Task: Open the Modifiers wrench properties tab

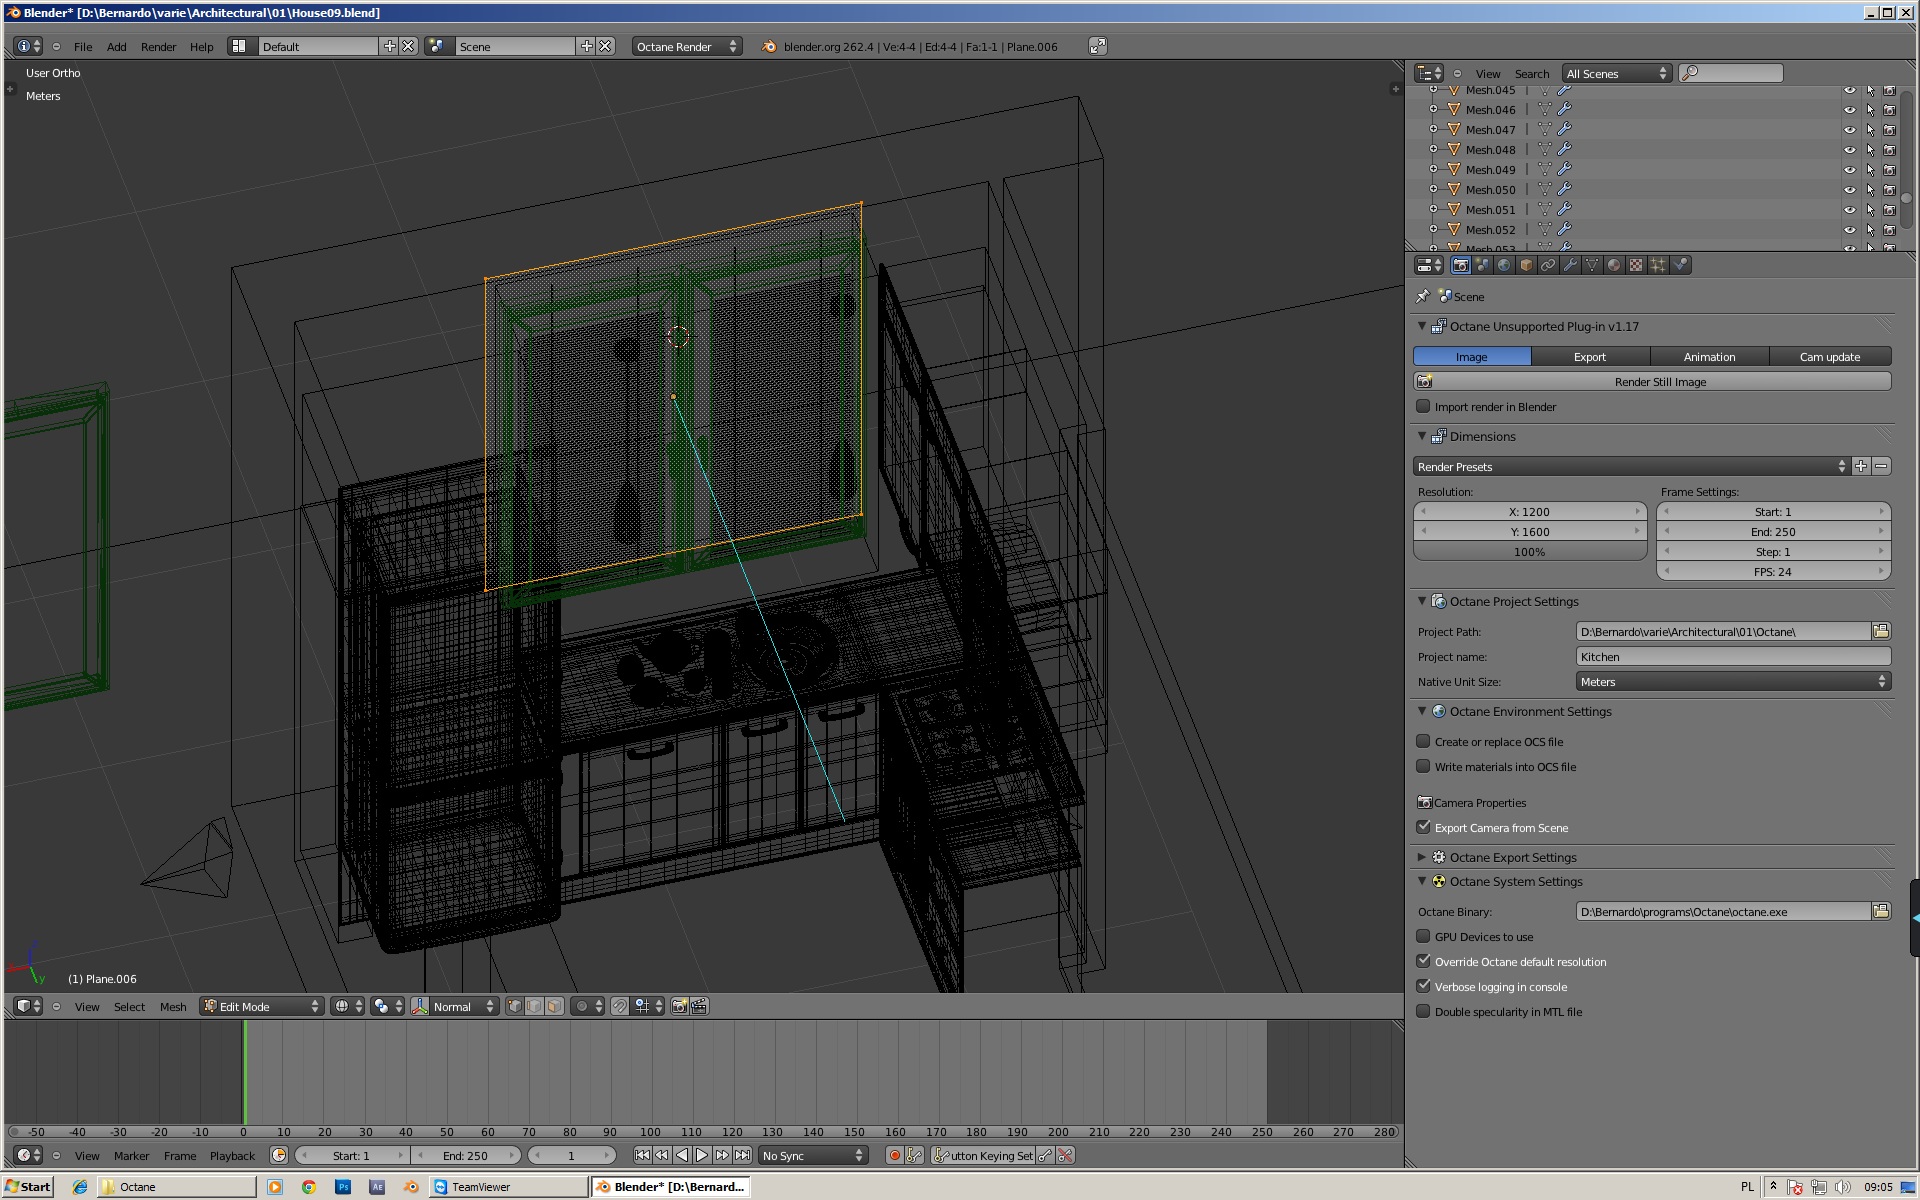Action: pyautogui.click(x=1570, y=265)
